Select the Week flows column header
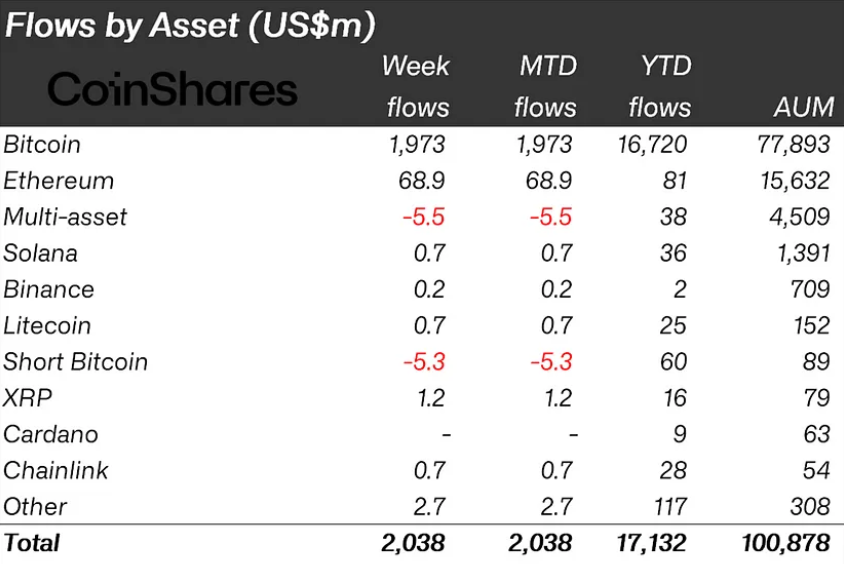This screenshot has height=564, width=844. click(416, 87)
